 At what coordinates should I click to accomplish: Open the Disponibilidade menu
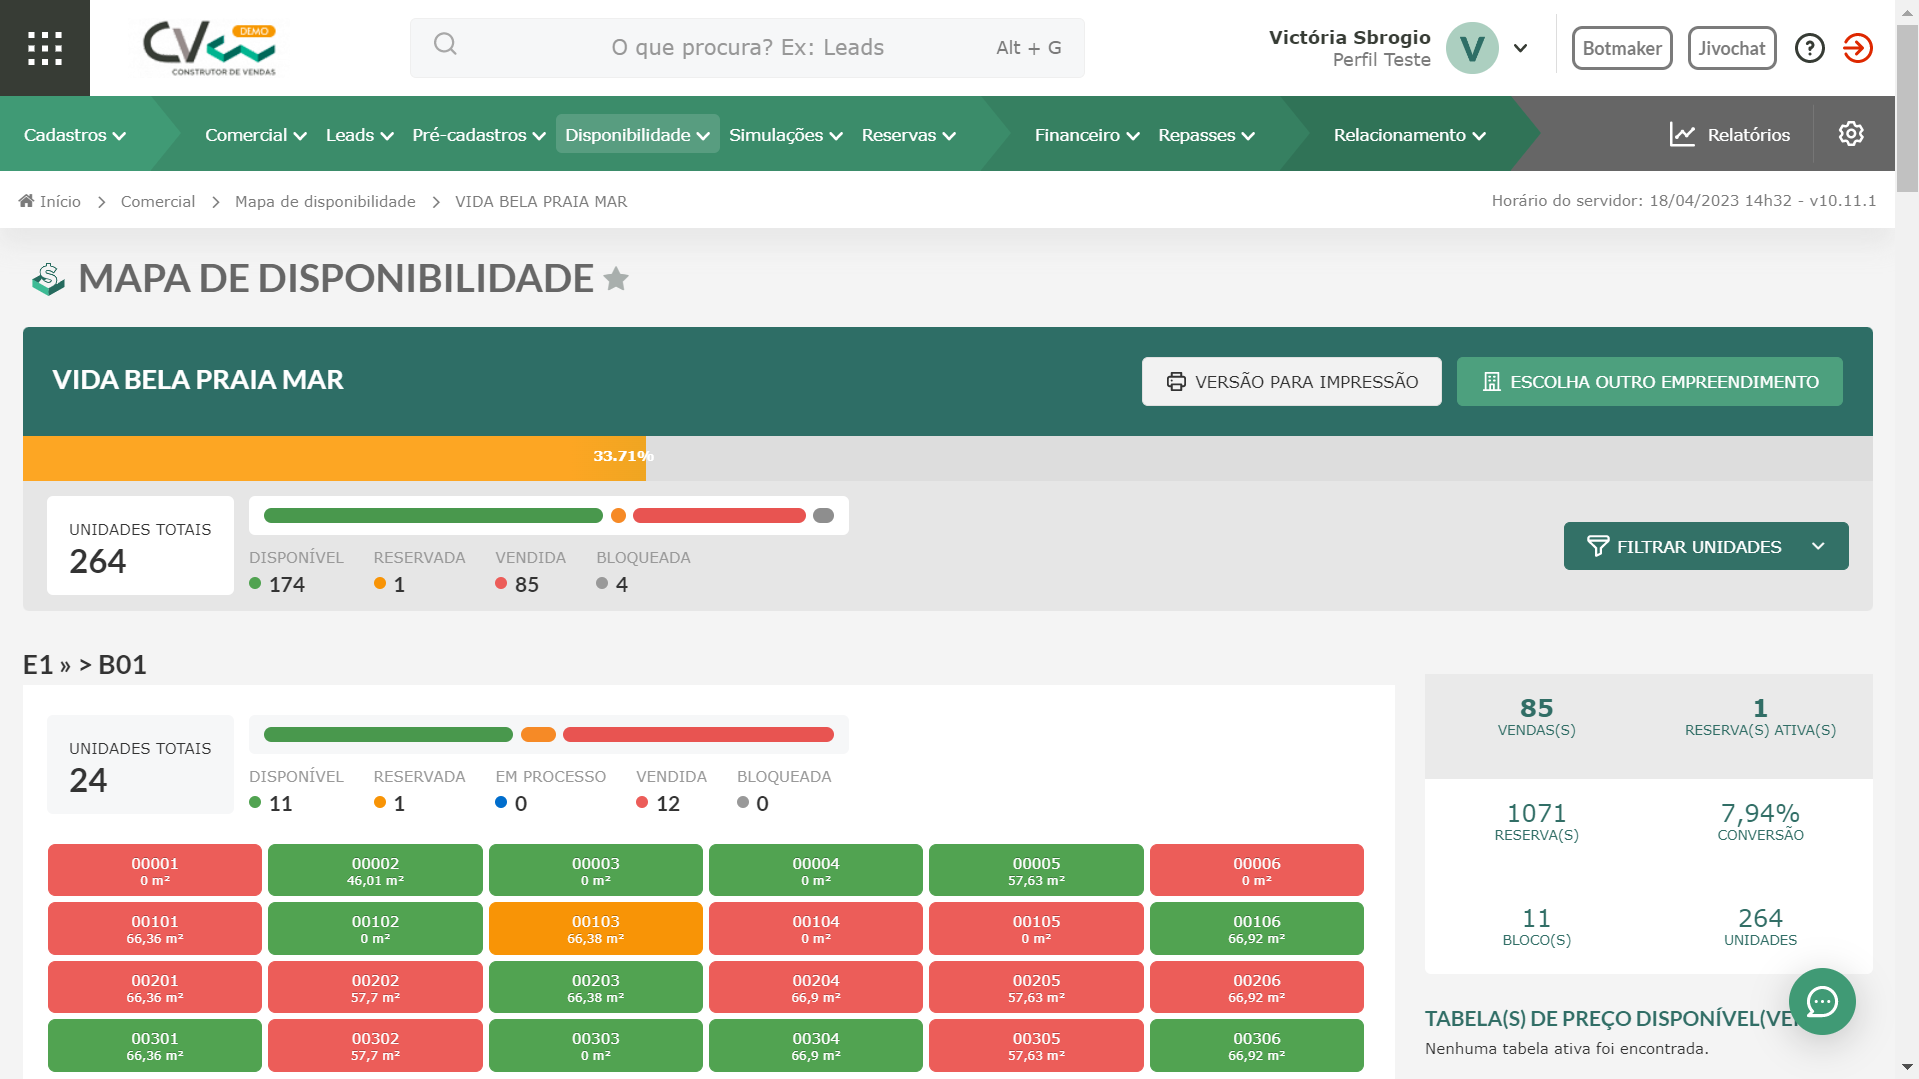click(x=637, y=135)
